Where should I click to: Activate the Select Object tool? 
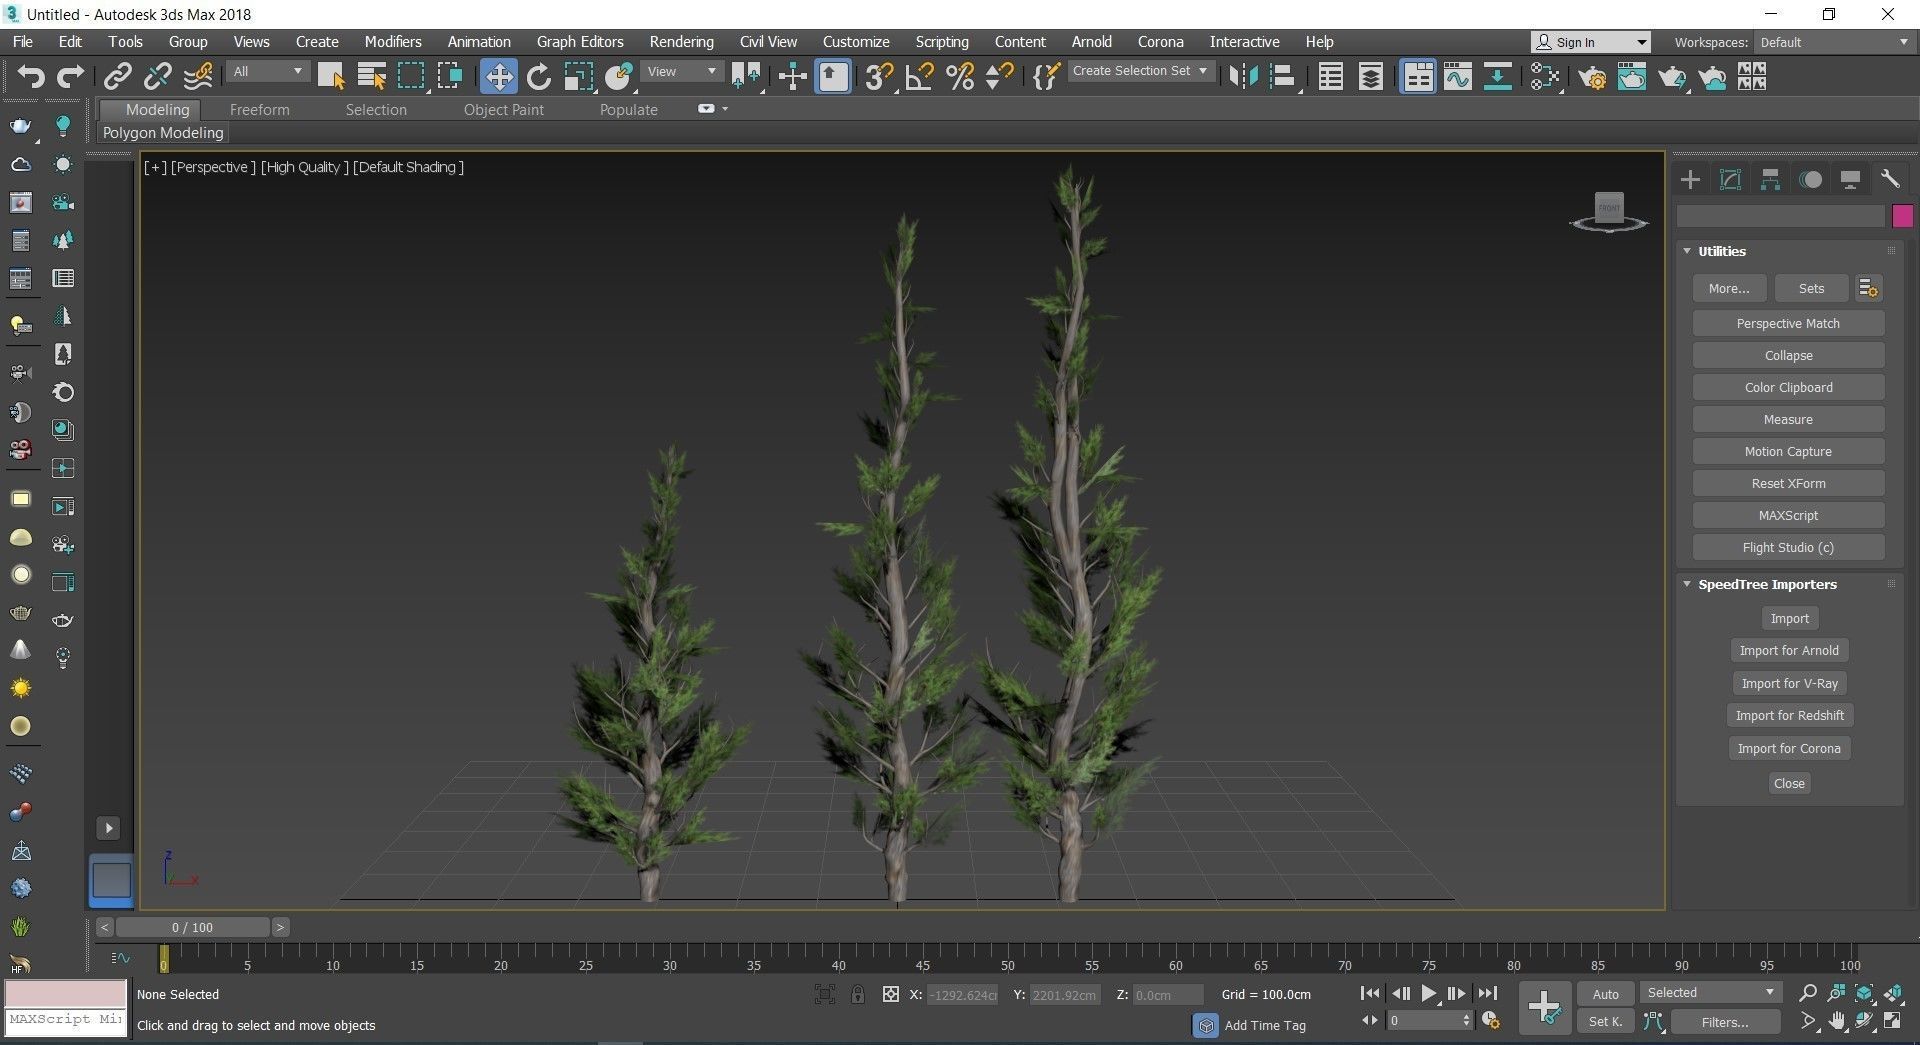pos(331,76)
